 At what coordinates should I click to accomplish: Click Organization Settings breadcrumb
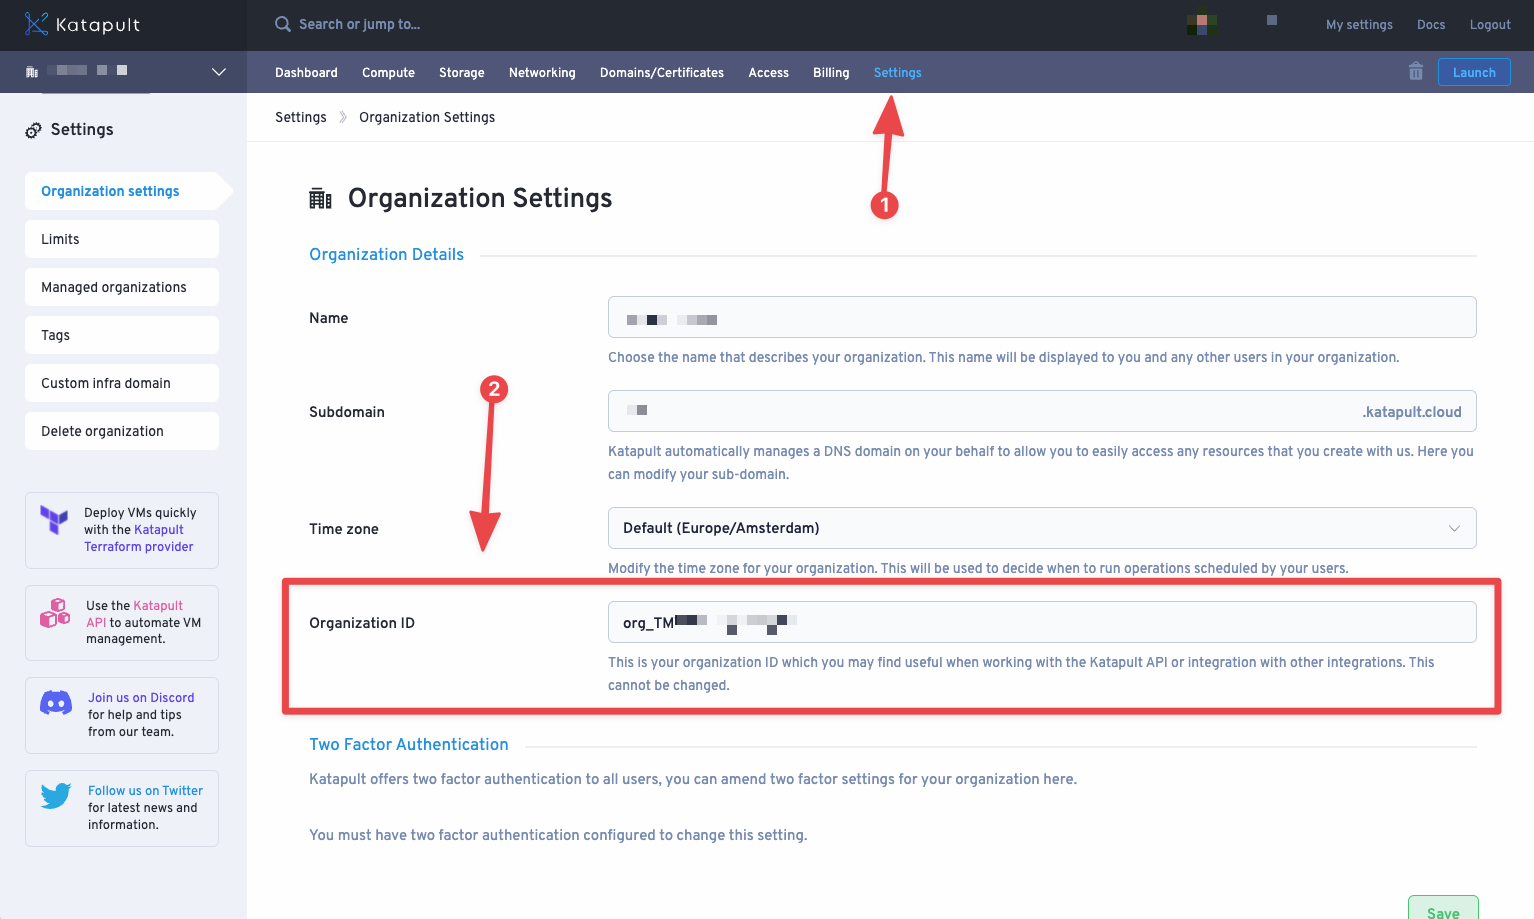427,117
